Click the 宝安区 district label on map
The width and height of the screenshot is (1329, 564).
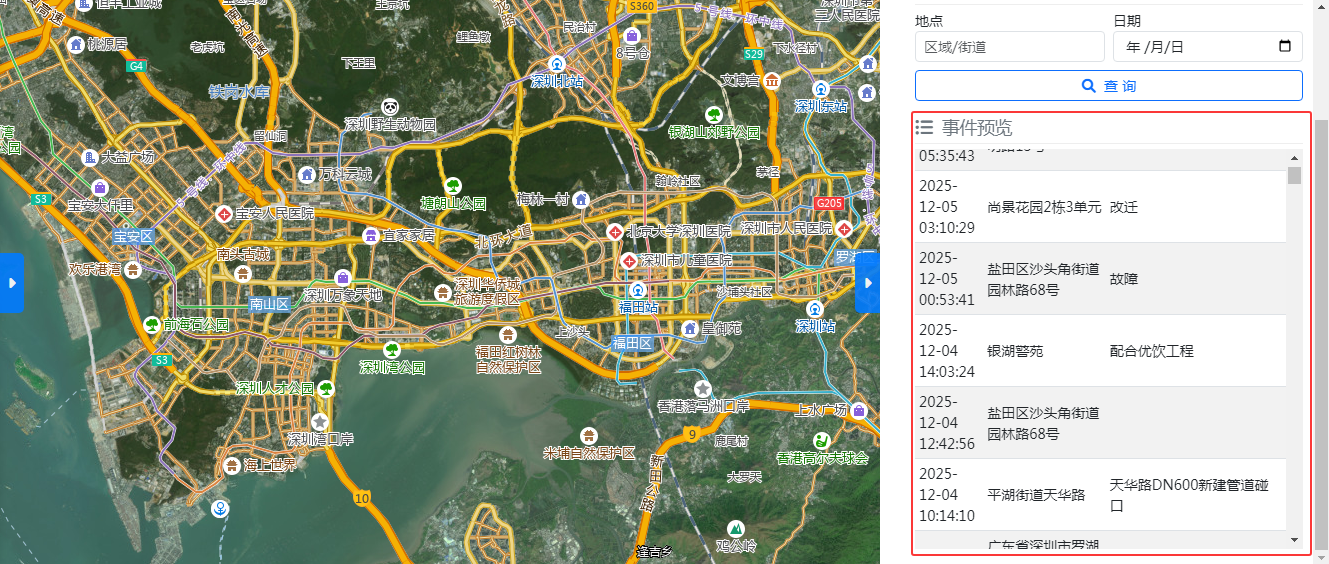coord(132,236)
